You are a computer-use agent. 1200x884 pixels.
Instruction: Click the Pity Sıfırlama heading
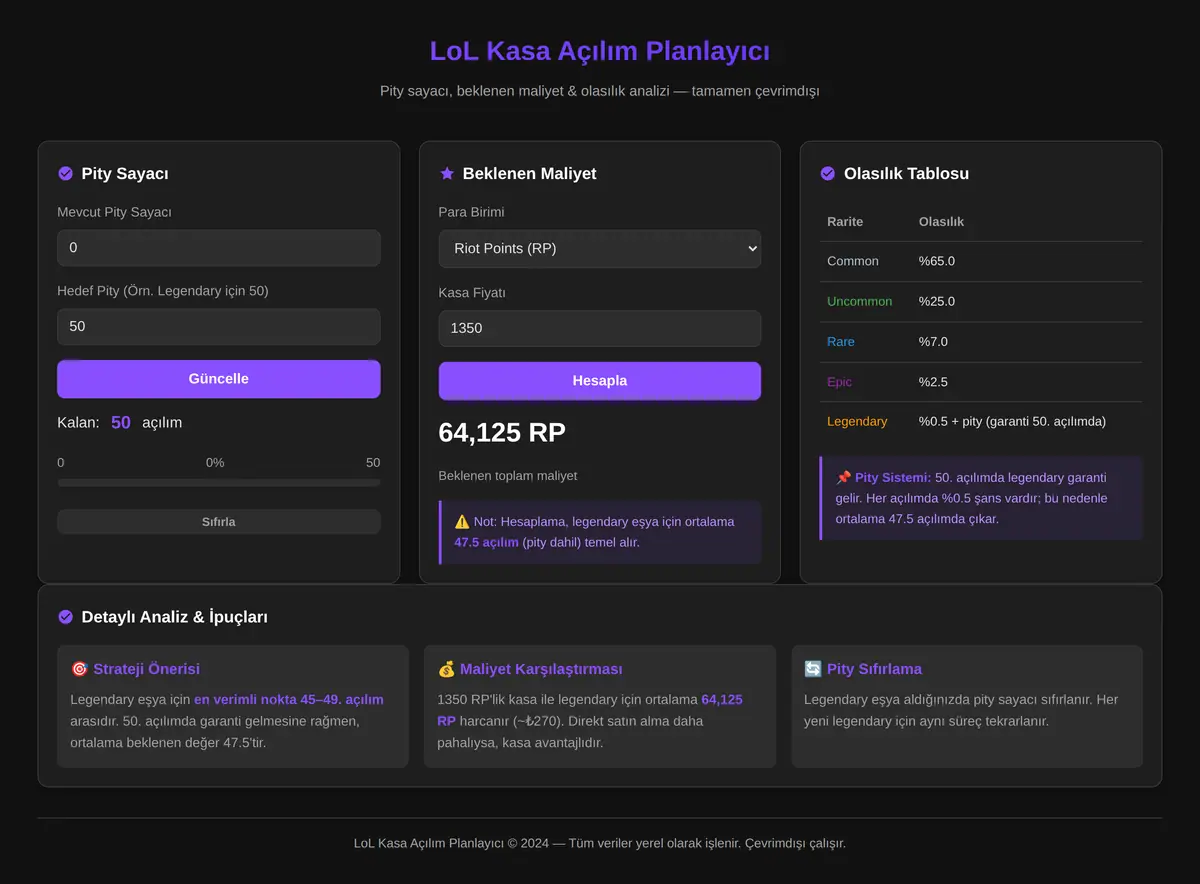(875, 669)
